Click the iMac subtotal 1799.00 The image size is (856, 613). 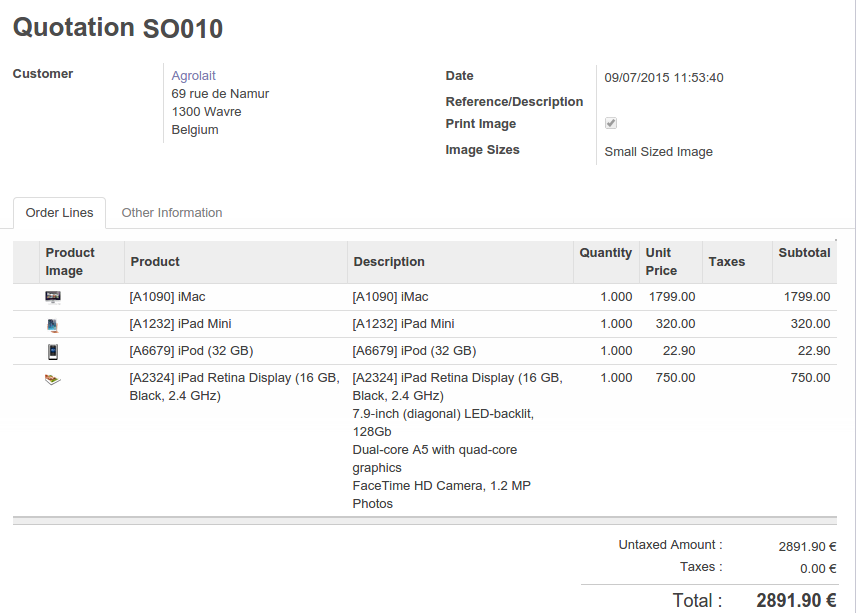807,297
